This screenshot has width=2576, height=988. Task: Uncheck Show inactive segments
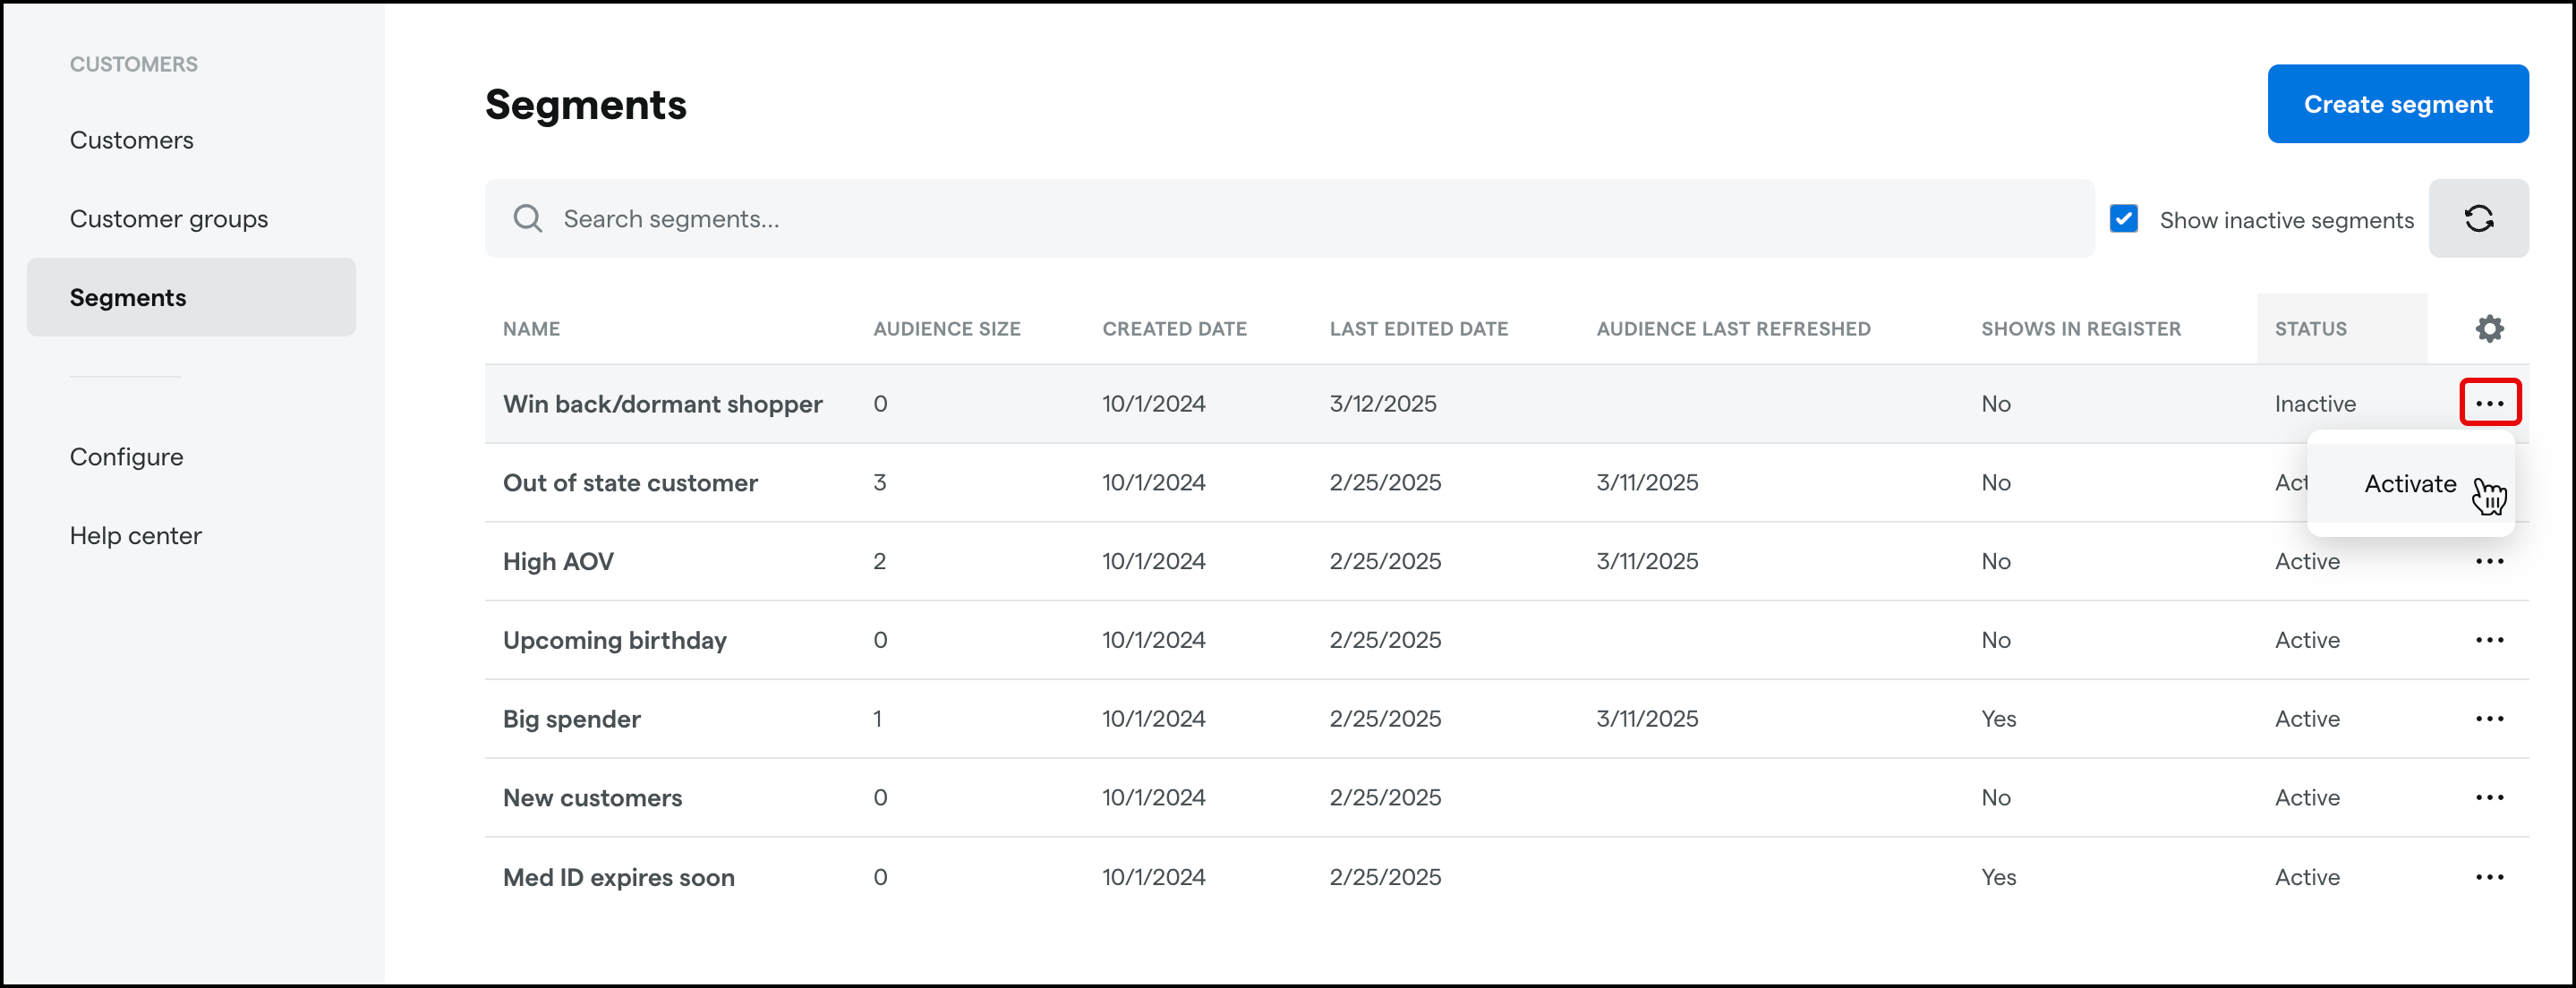(x=2124, y=218)
